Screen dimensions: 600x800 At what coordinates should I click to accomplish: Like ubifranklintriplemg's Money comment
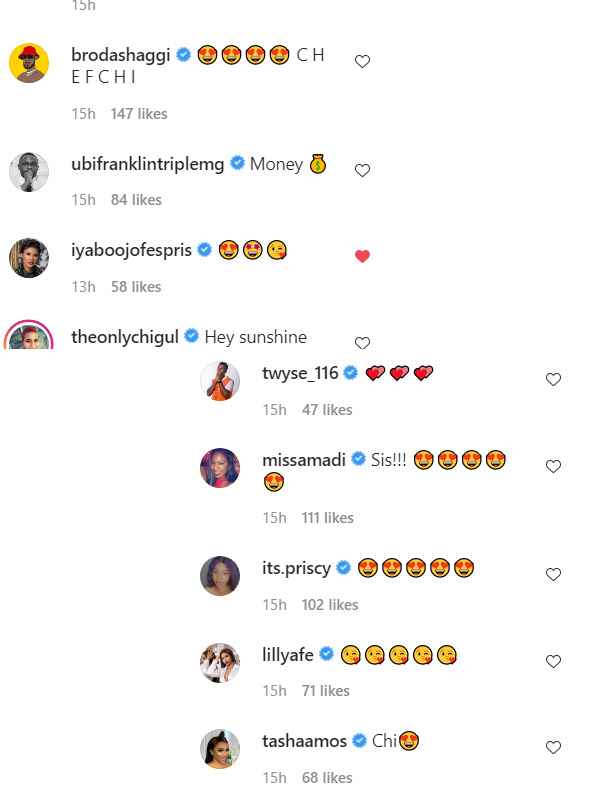click(362, 170)
